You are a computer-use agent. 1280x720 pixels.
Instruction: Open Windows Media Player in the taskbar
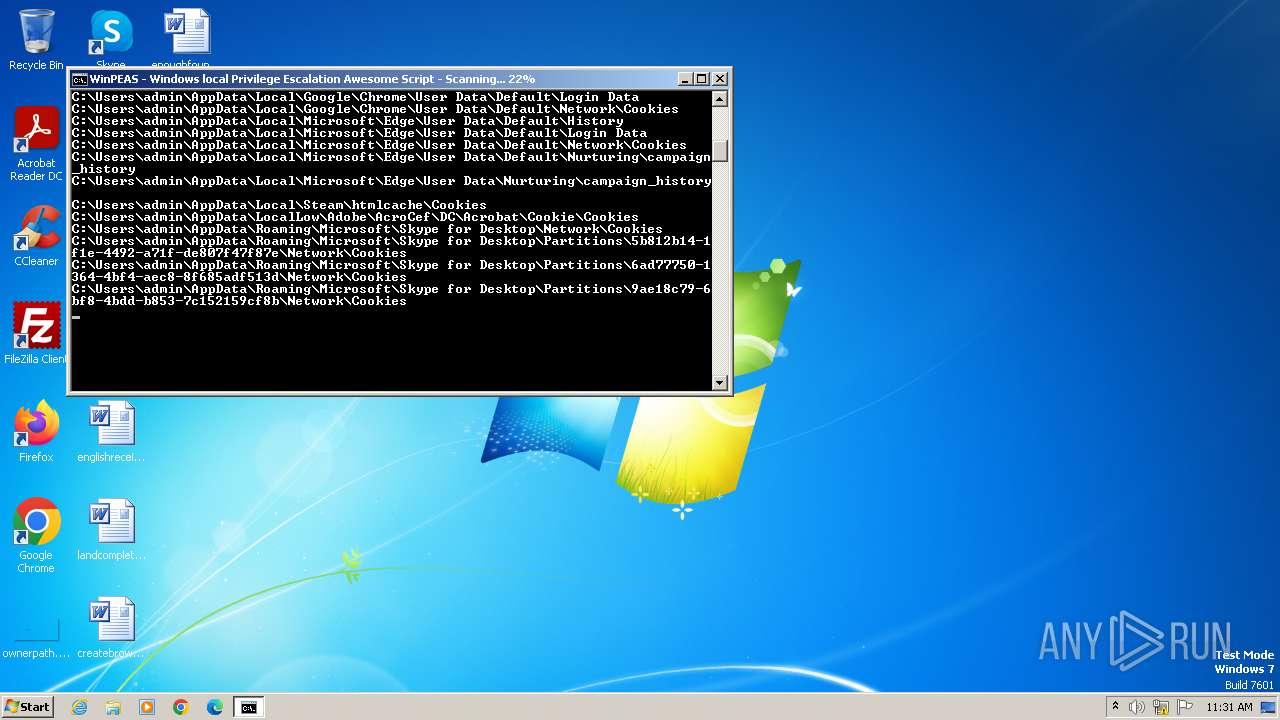147,707
